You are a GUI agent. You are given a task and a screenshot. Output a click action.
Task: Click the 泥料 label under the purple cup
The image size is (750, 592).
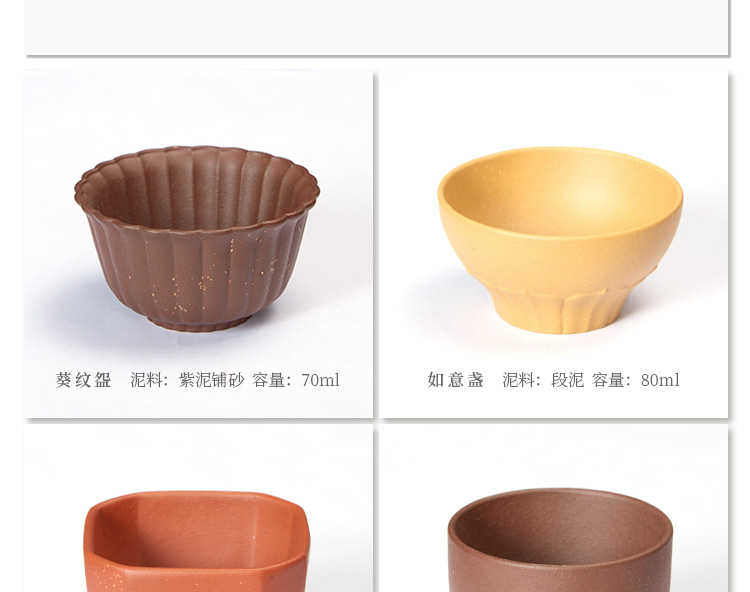pyautogui.click(x=146, y=380)
